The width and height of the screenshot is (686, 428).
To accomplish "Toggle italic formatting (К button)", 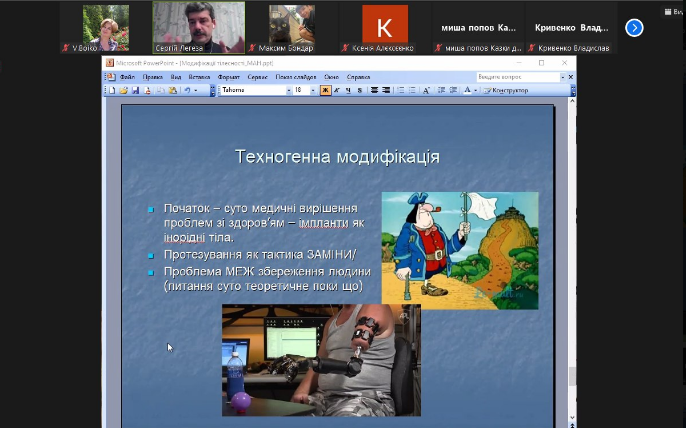I will 337,90.
